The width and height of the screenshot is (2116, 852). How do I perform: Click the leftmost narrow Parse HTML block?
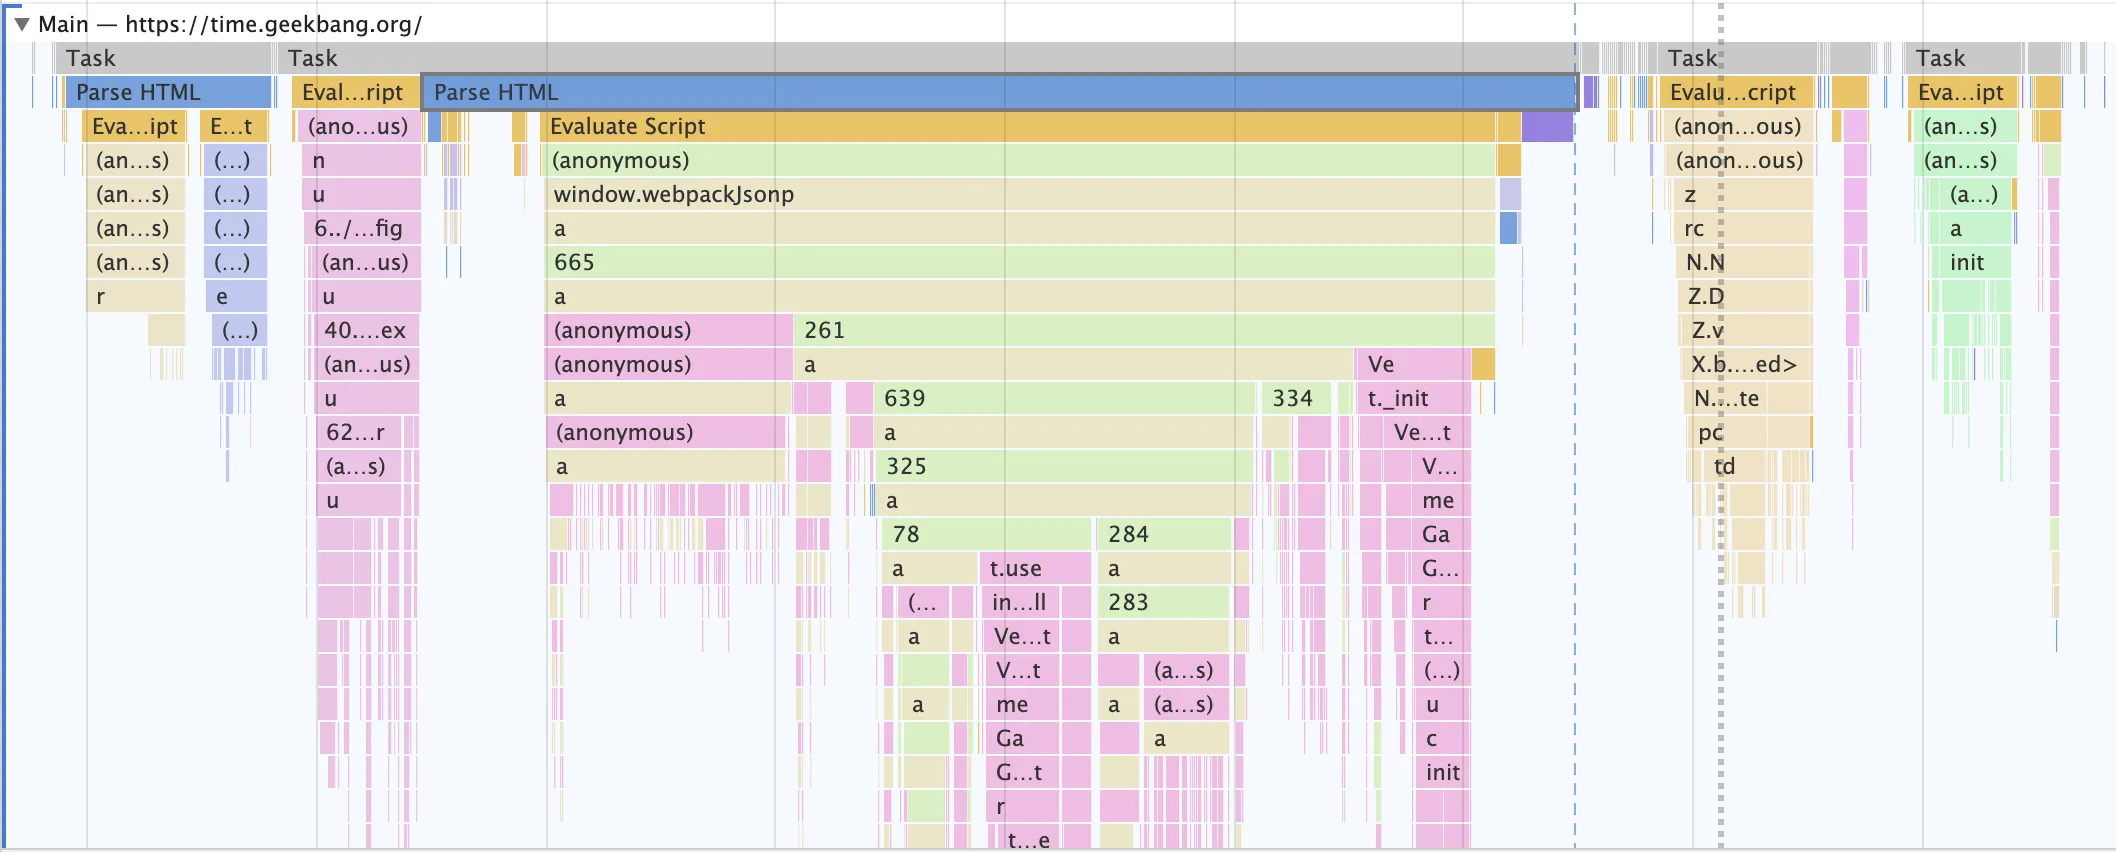click(x=168, y=92)
